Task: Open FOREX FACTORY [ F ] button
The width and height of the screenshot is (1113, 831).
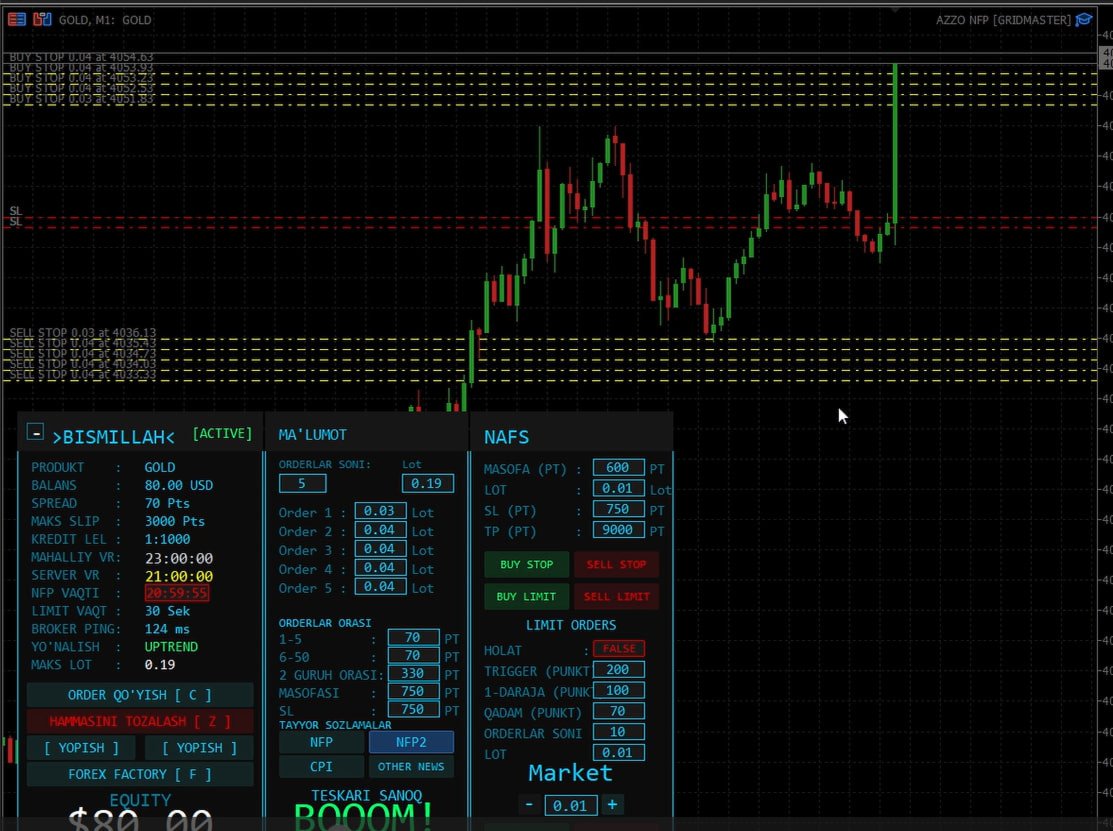Action: [x=140, y=774]
